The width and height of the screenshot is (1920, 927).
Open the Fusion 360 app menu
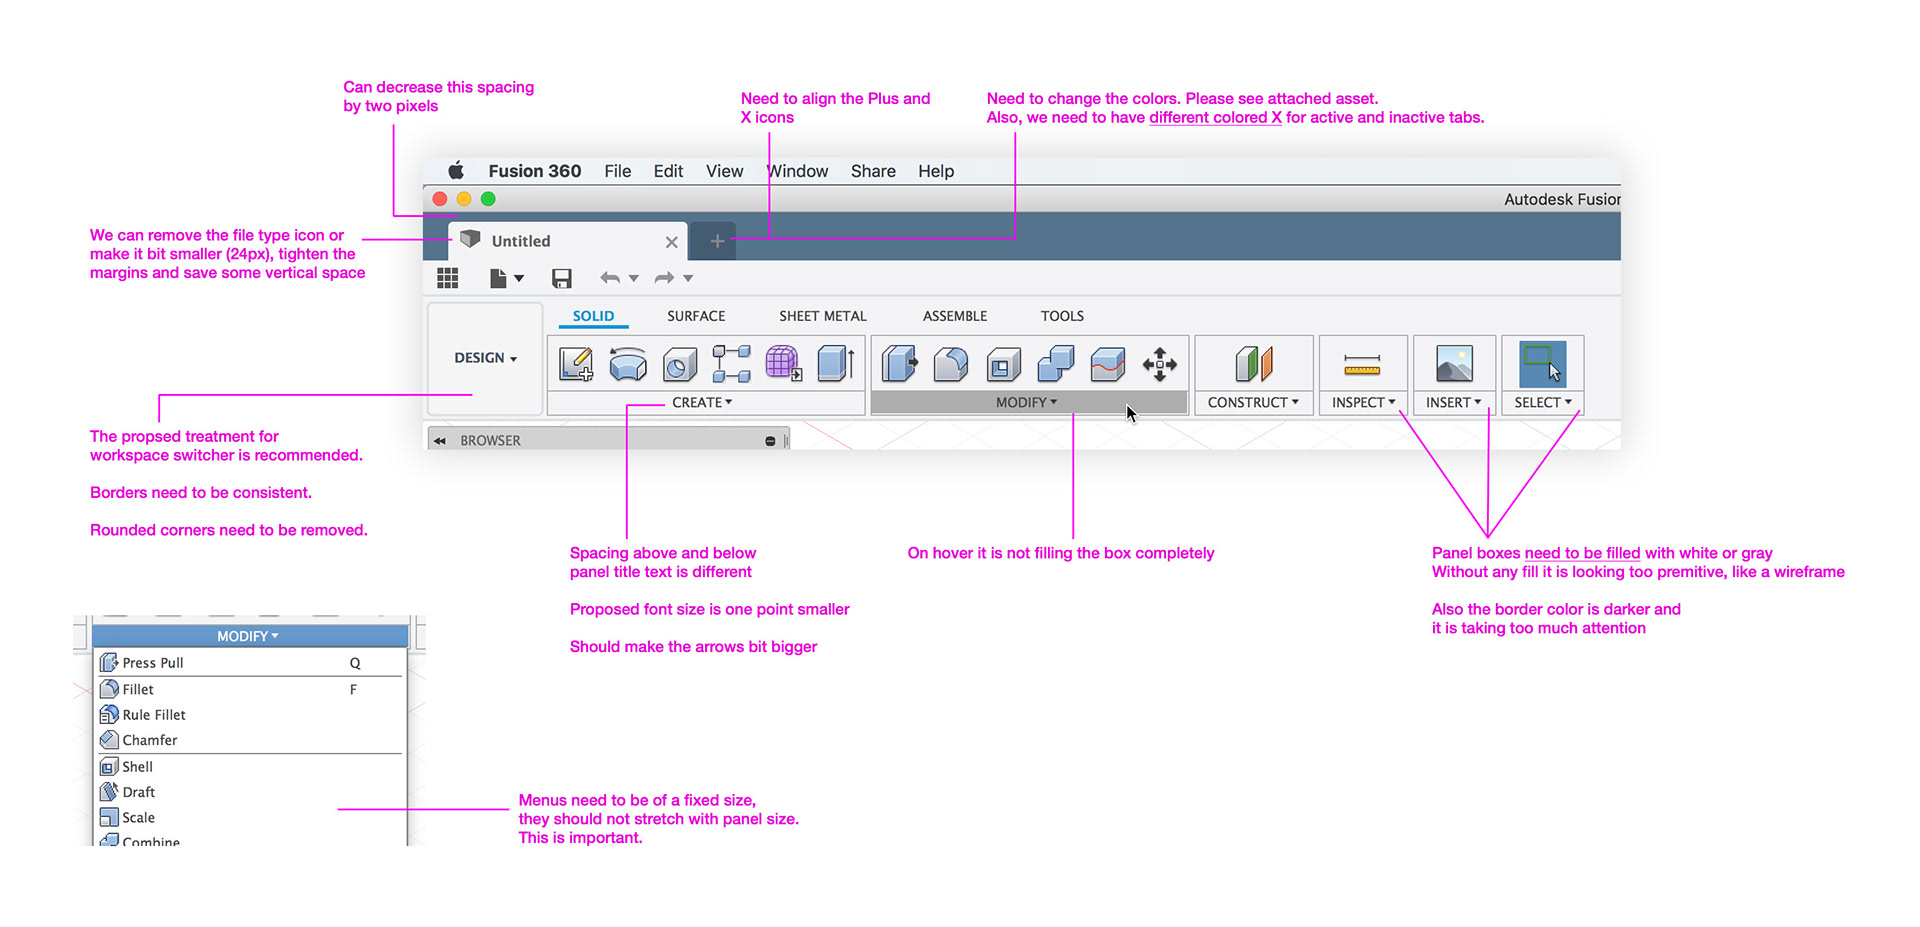535,171
